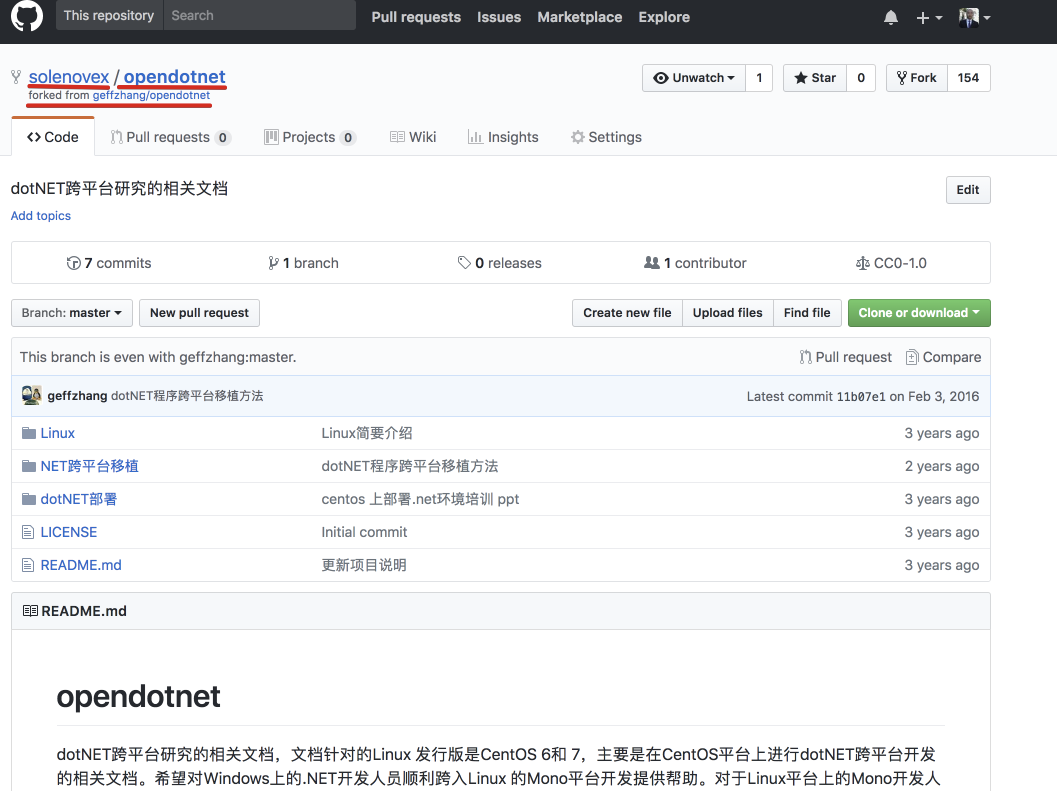Open the README.md file link

[81, 565]
